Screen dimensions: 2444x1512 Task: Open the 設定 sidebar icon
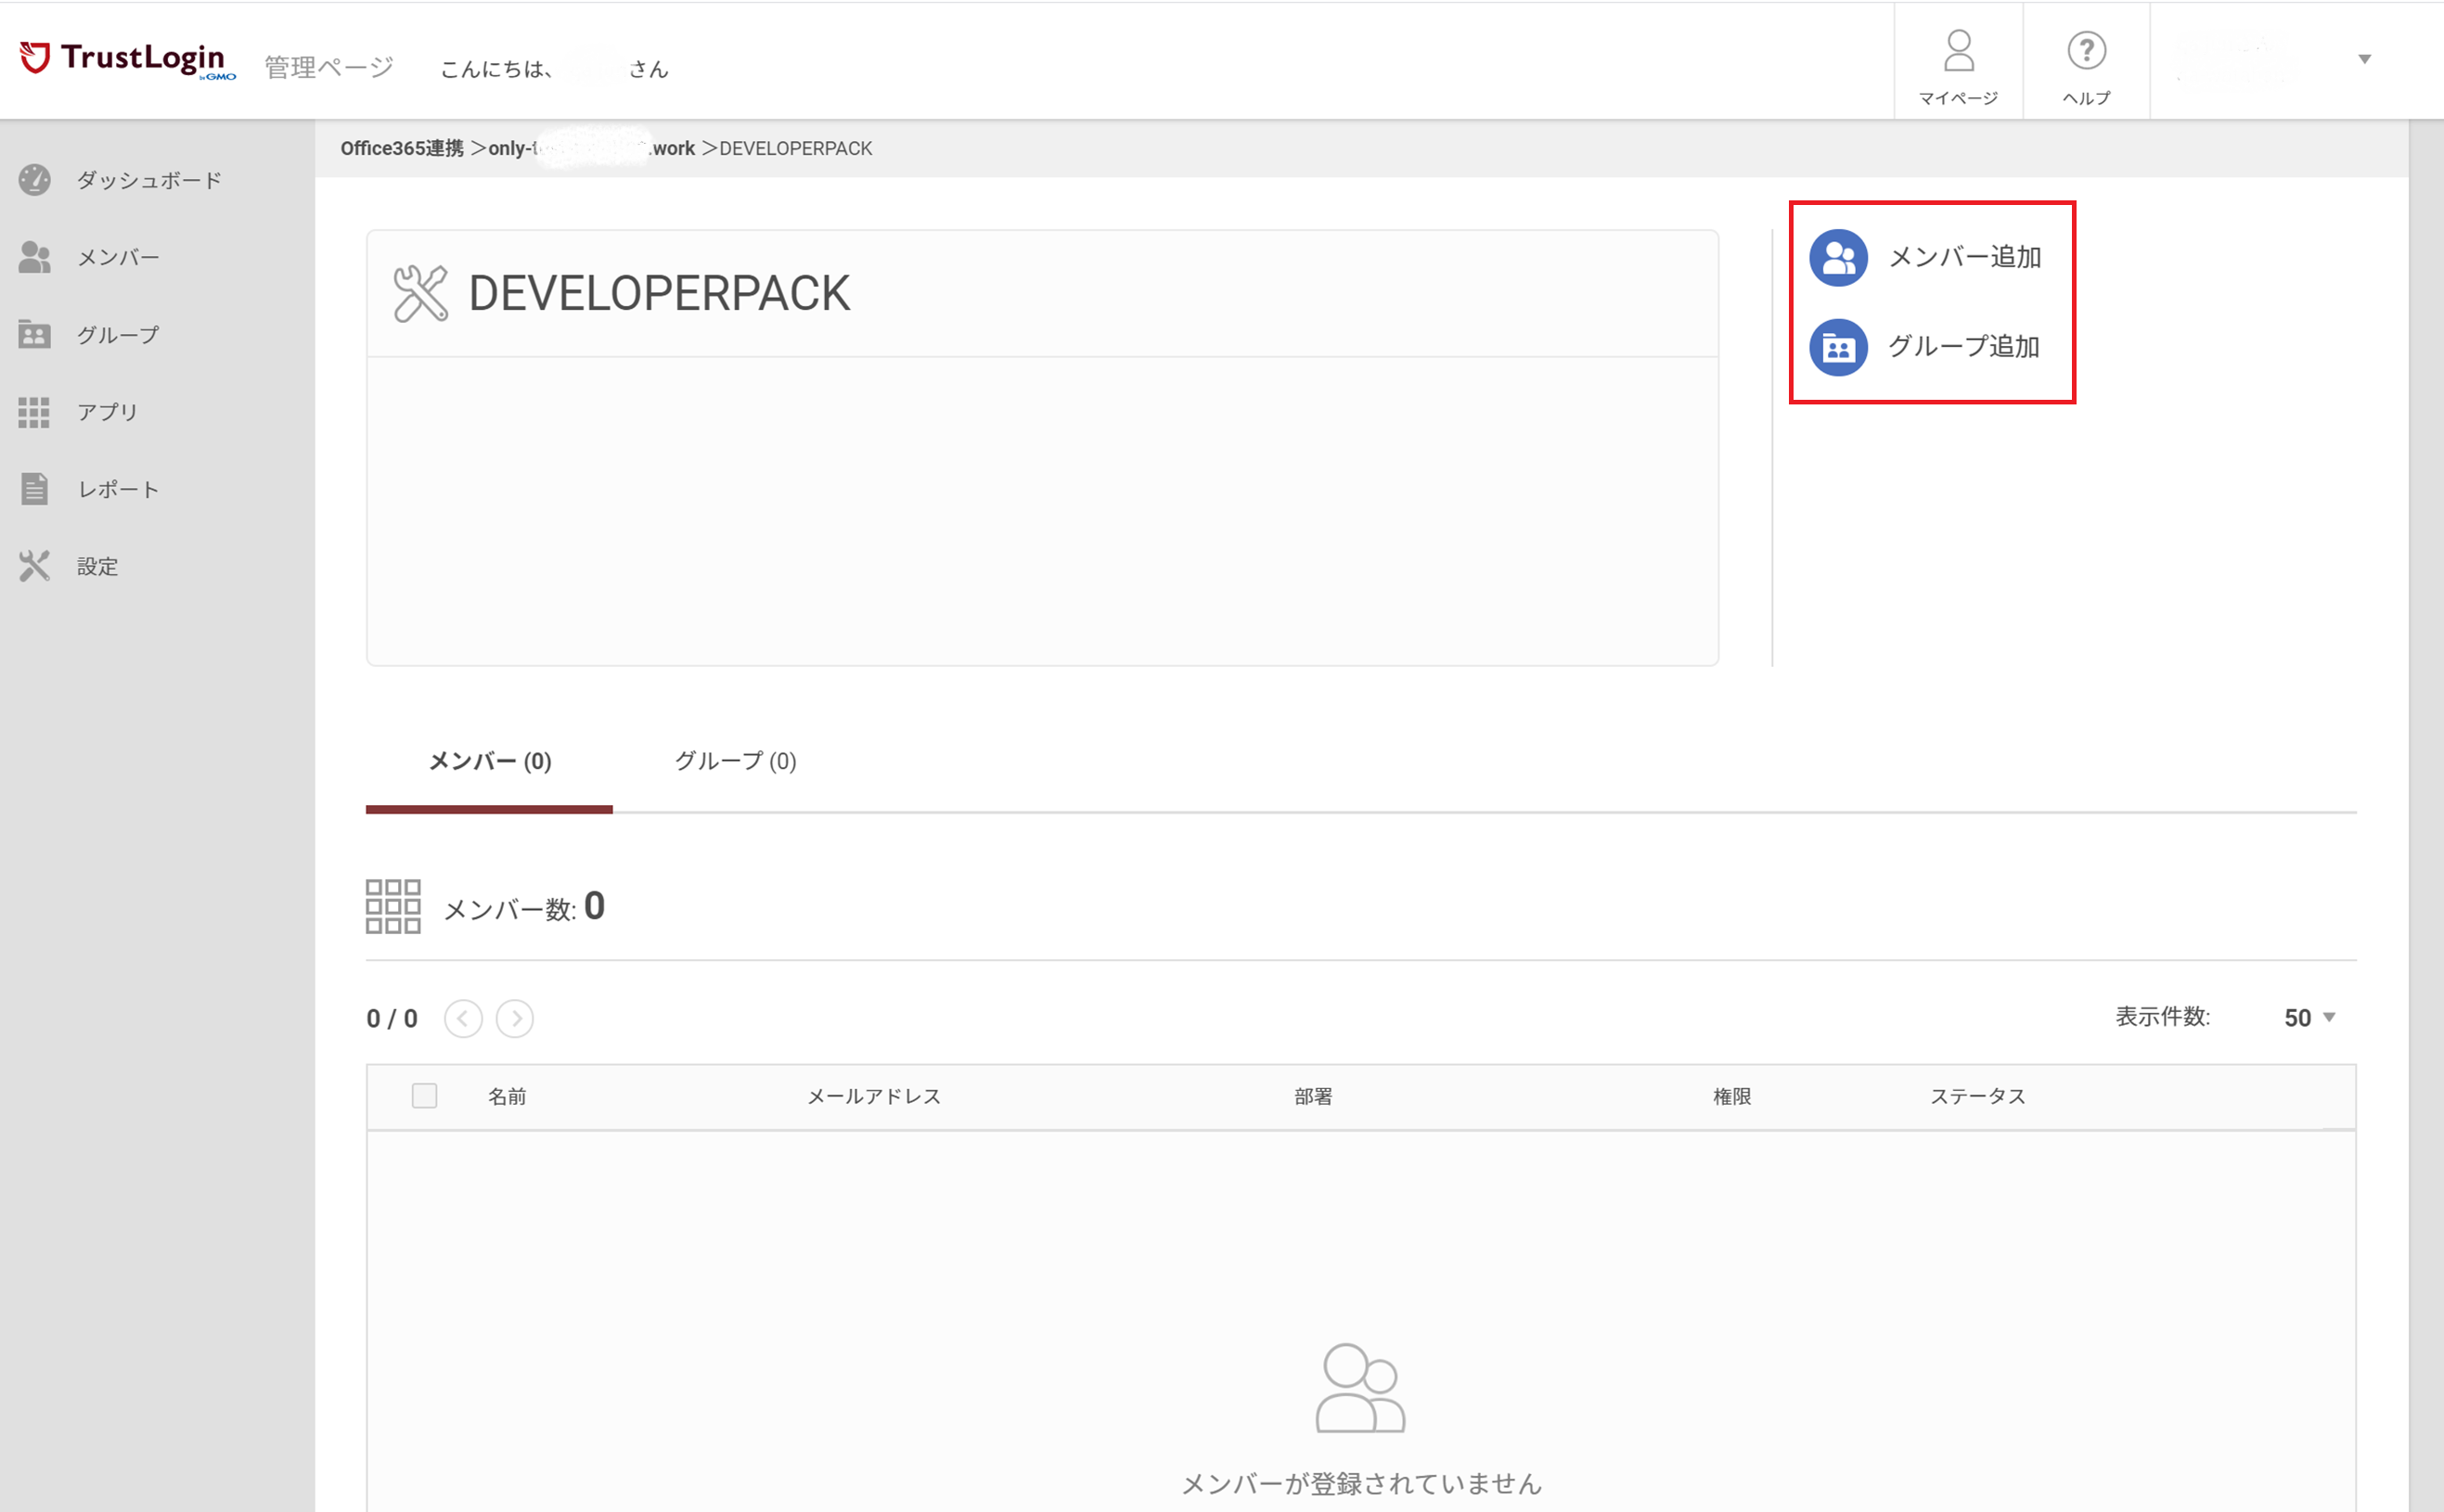[34, 565]
